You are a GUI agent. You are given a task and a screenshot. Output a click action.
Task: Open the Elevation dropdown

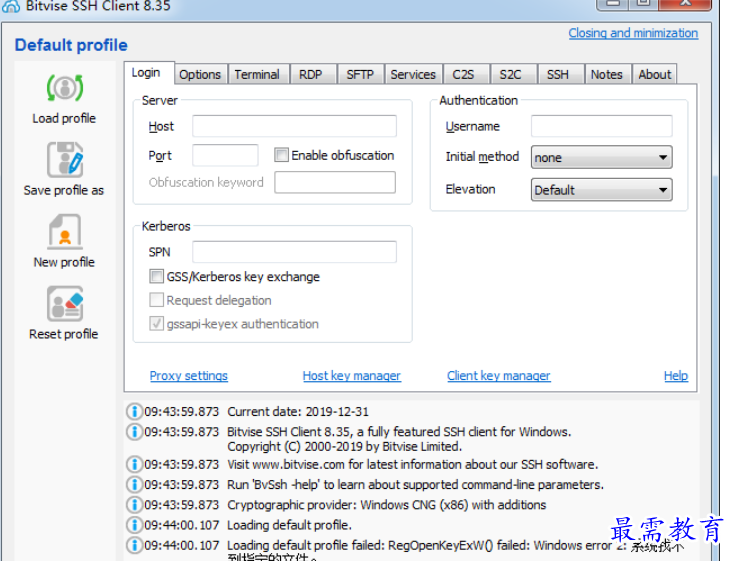click(x=601, y=189)
